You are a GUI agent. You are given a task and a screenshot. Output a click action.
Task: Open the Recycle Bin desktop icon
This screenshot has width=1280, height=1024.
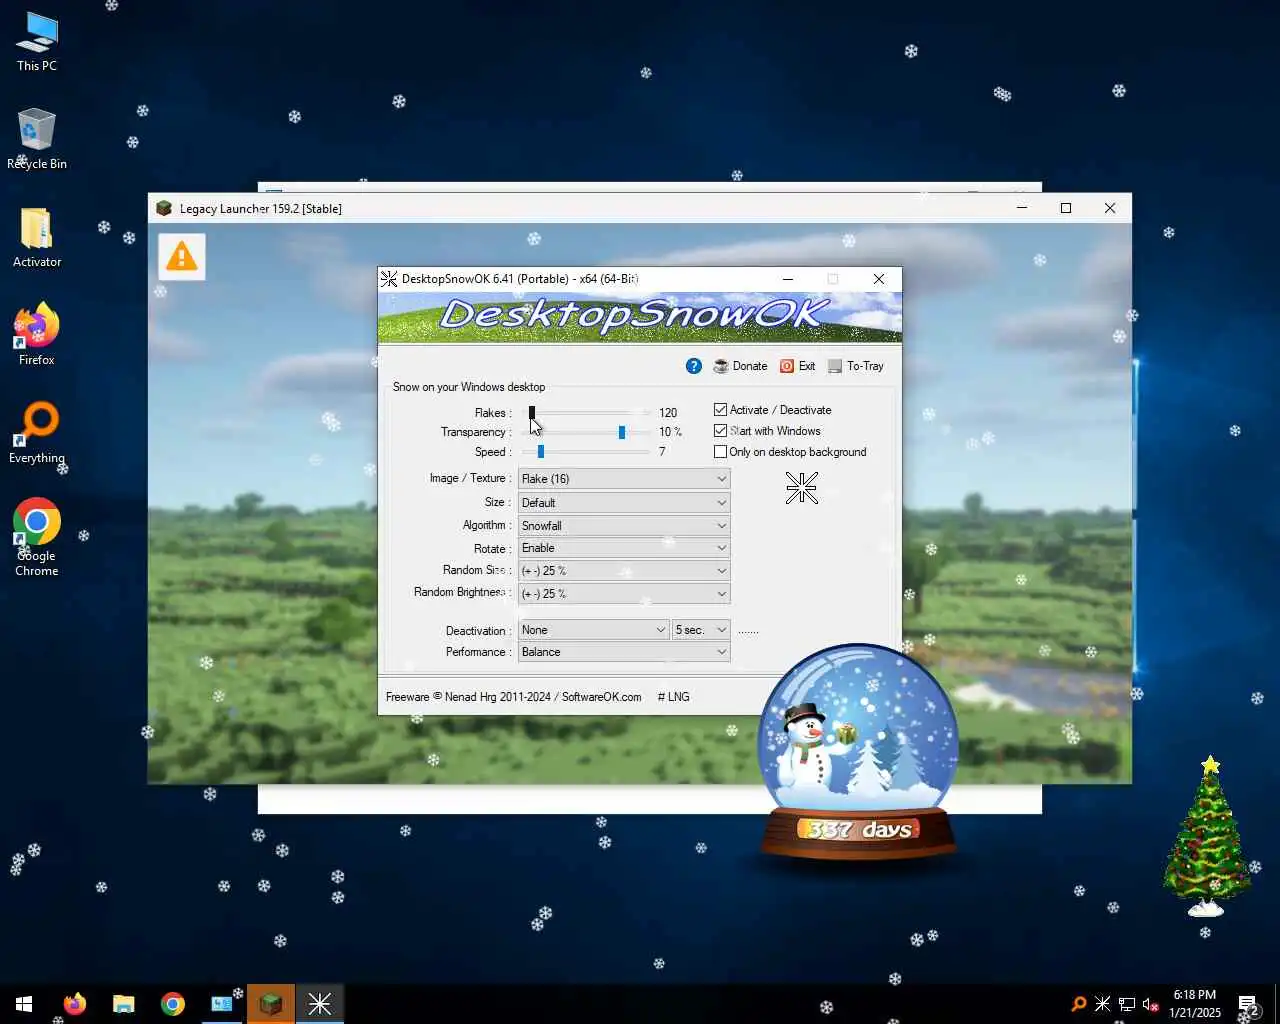[x=37, y=139]
